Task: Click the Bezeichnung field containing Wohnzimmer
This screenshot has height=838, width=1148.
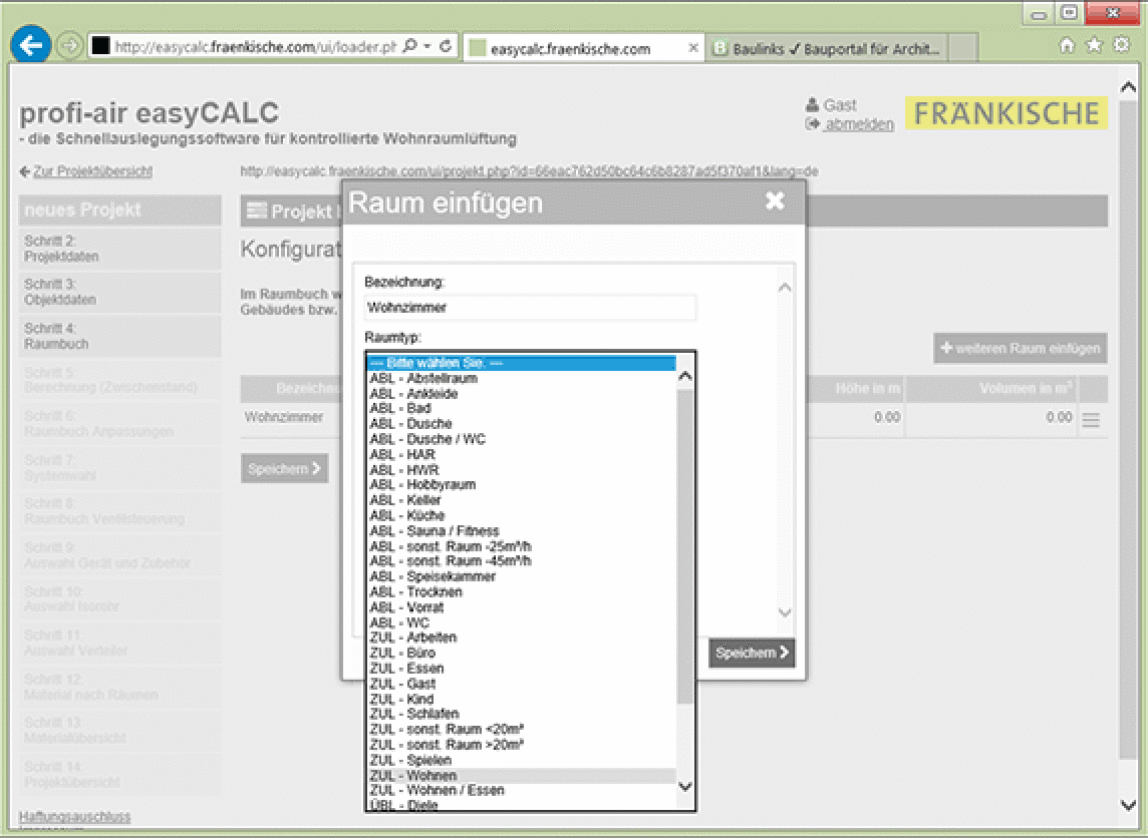Action: tap(530, 307)
